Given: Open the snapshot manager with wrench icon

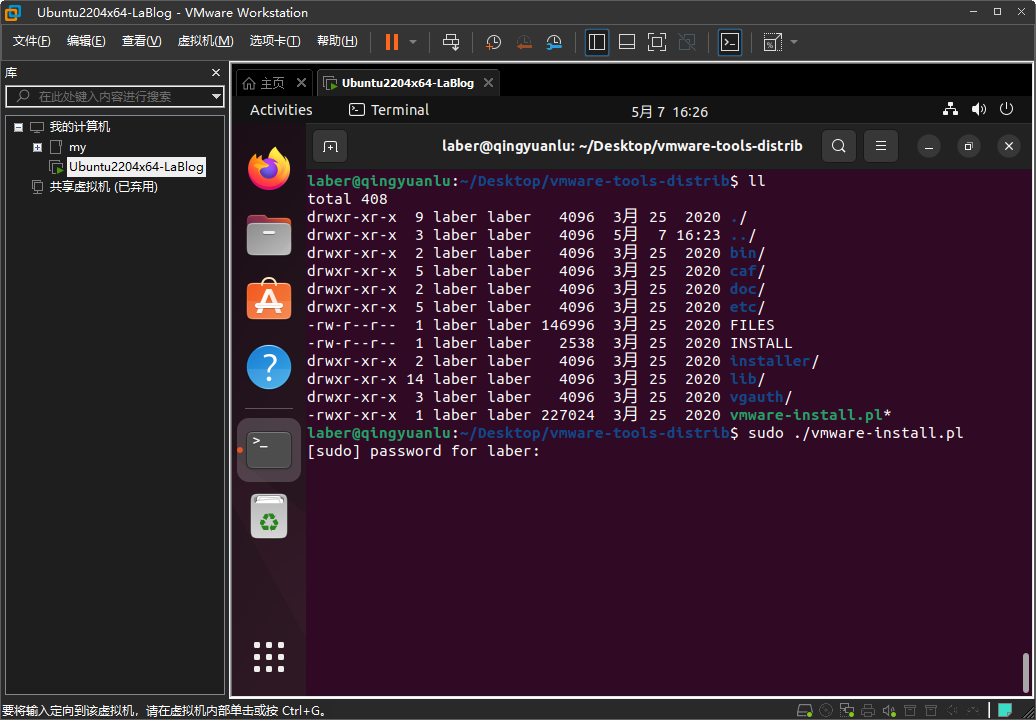Looking at the screenshot, I should (x=554, y=42).
